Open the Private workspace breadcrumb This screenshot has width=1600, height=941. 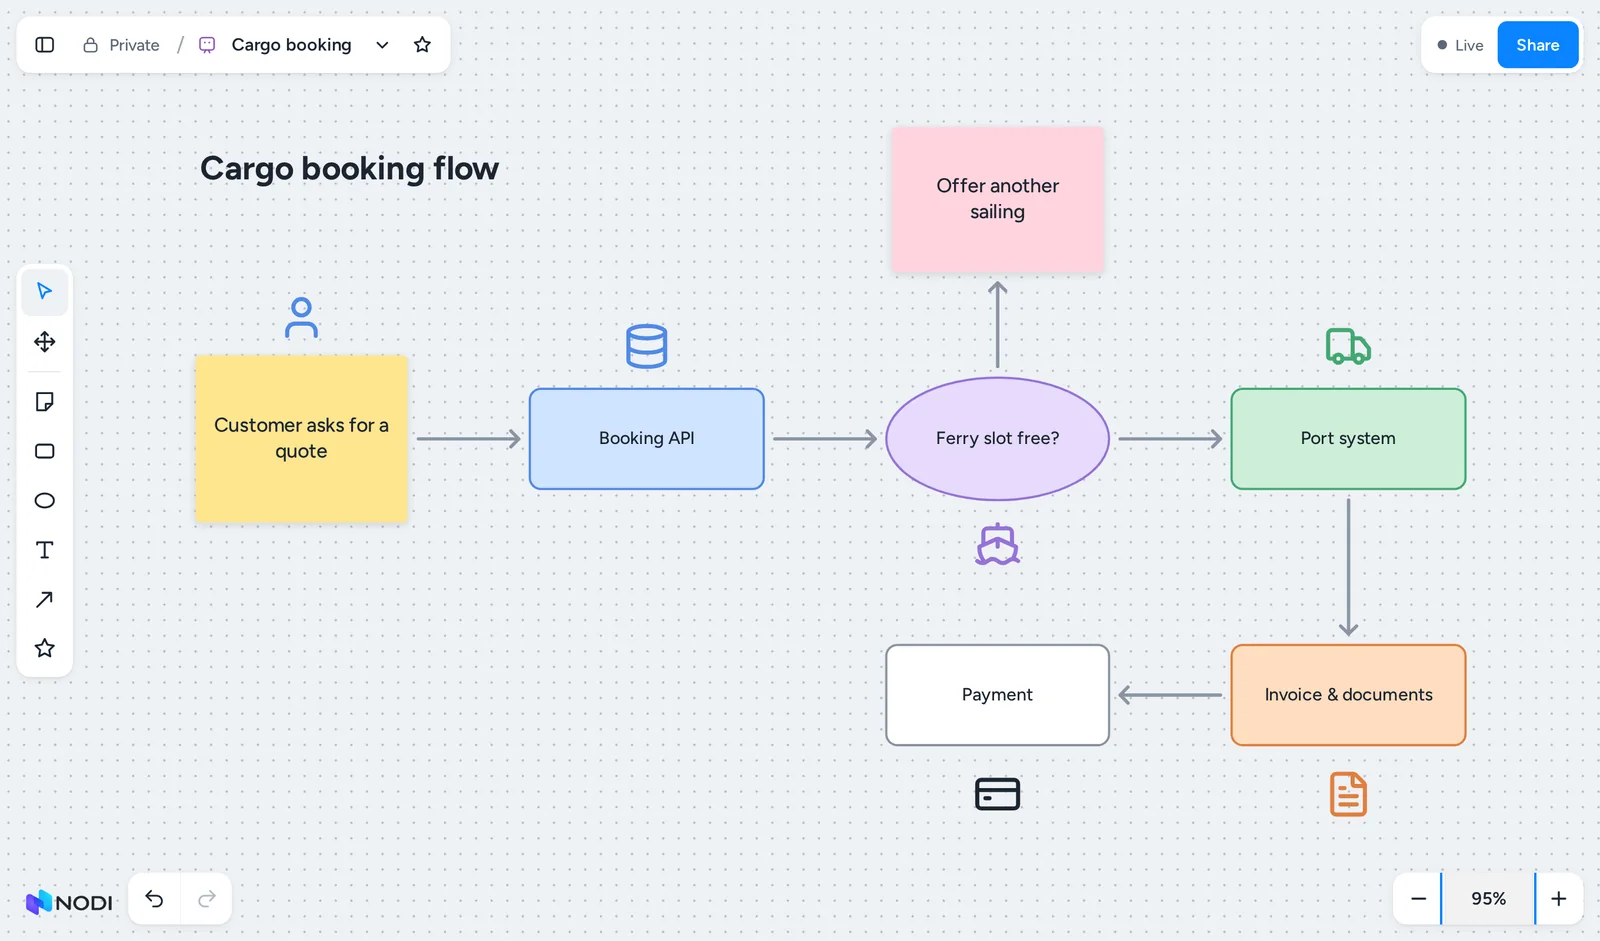[x=121, y=45]
